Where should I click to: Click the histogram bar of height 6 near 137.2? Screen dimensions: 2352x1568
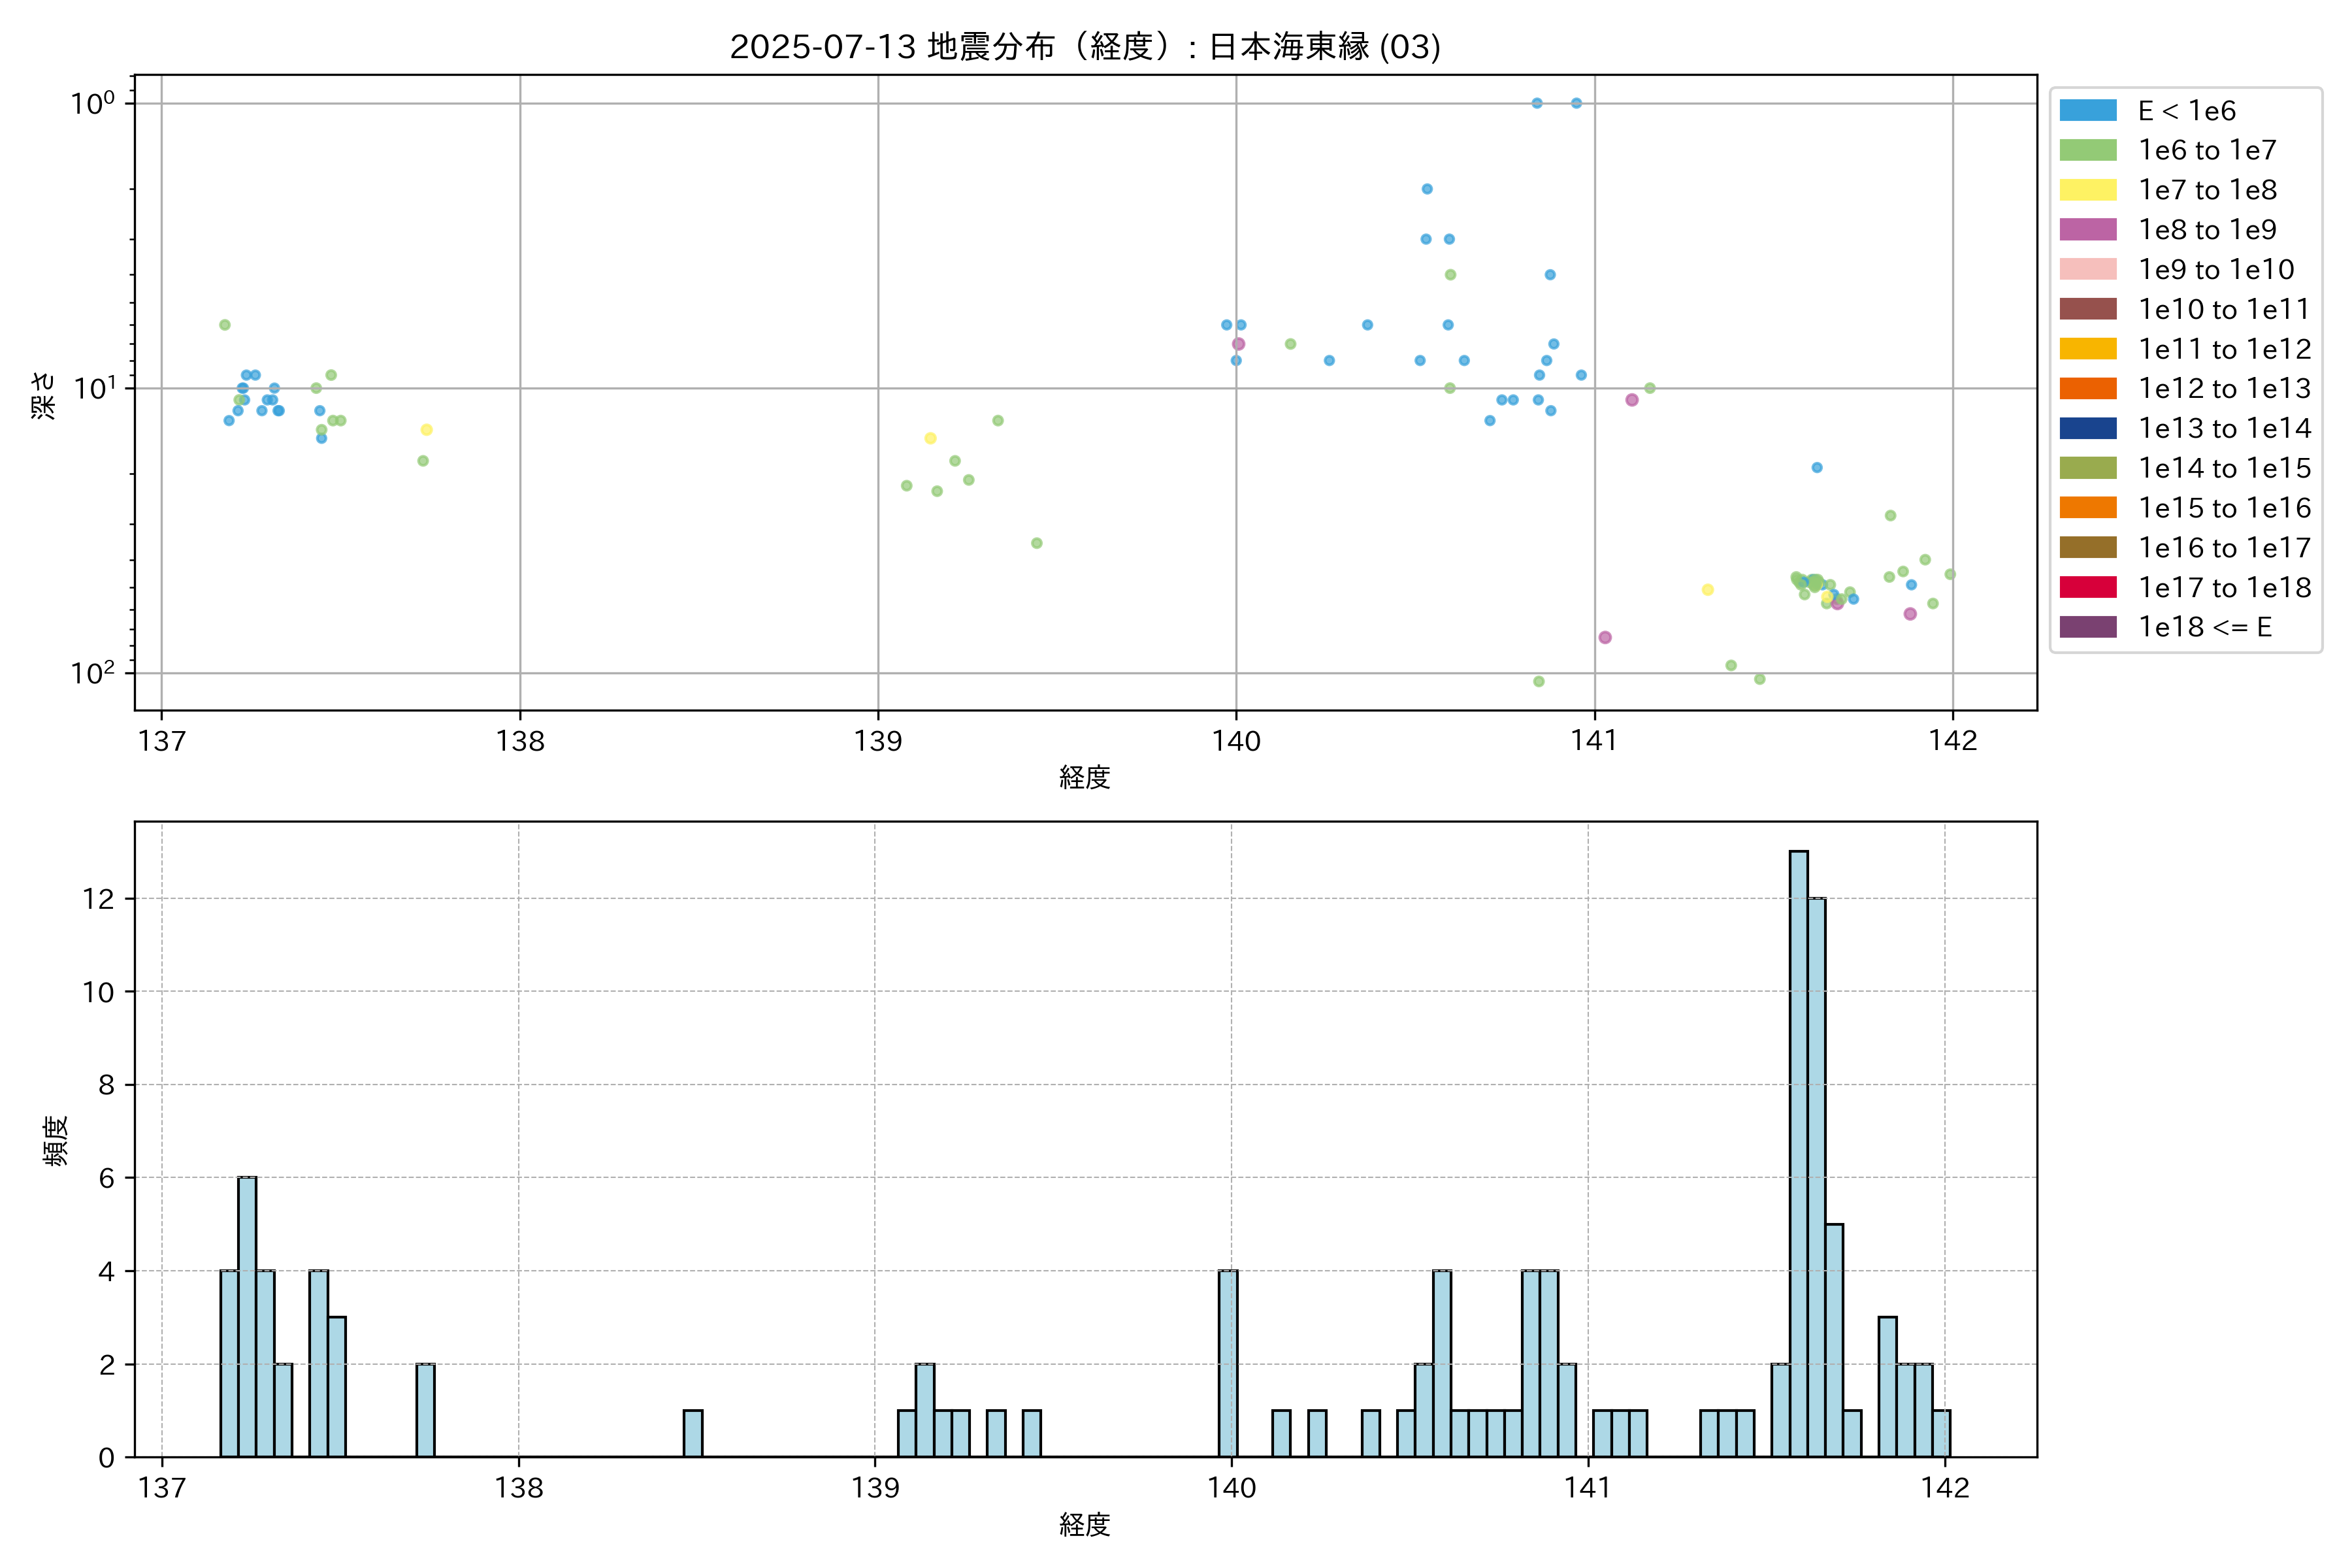point(247,1316)
